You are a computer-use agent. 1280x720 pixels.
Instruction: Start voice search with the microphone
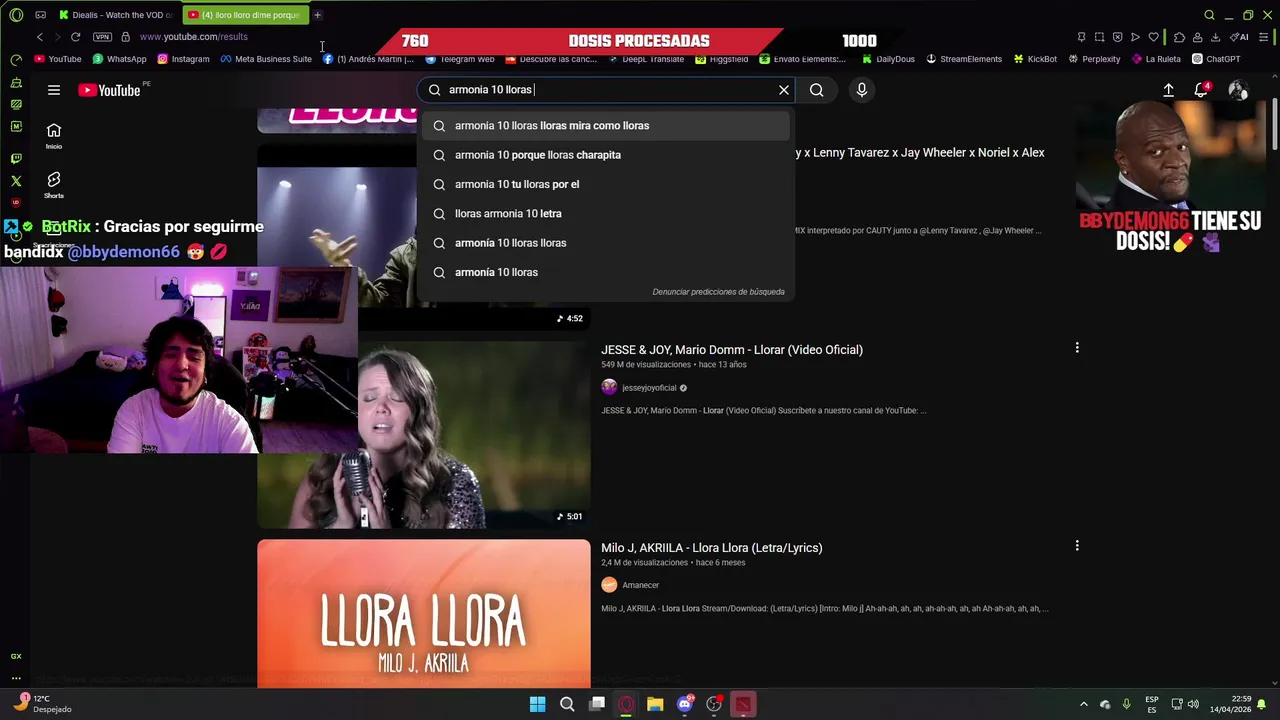pyautogui.click(x=862, y=90)
